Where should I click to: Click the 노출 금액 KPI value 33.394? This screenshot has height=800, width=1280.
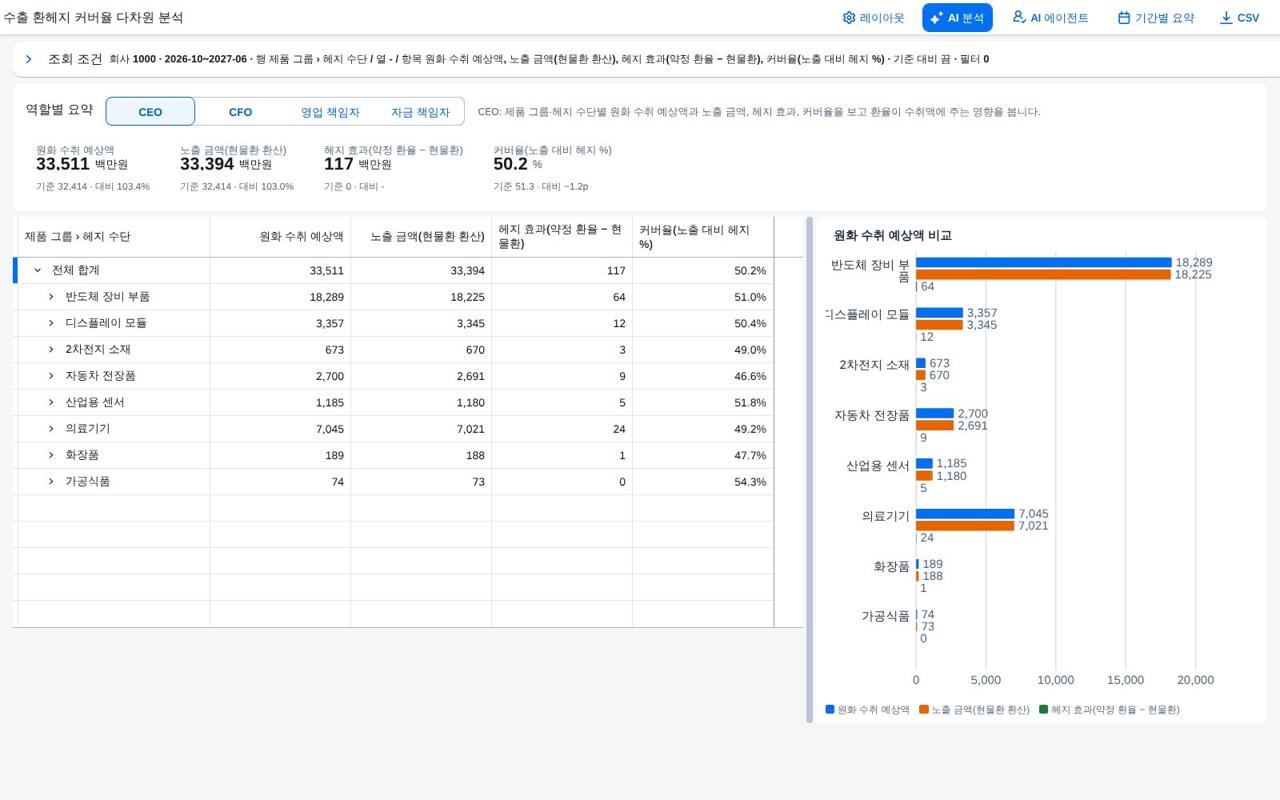[x=207, y=164]
